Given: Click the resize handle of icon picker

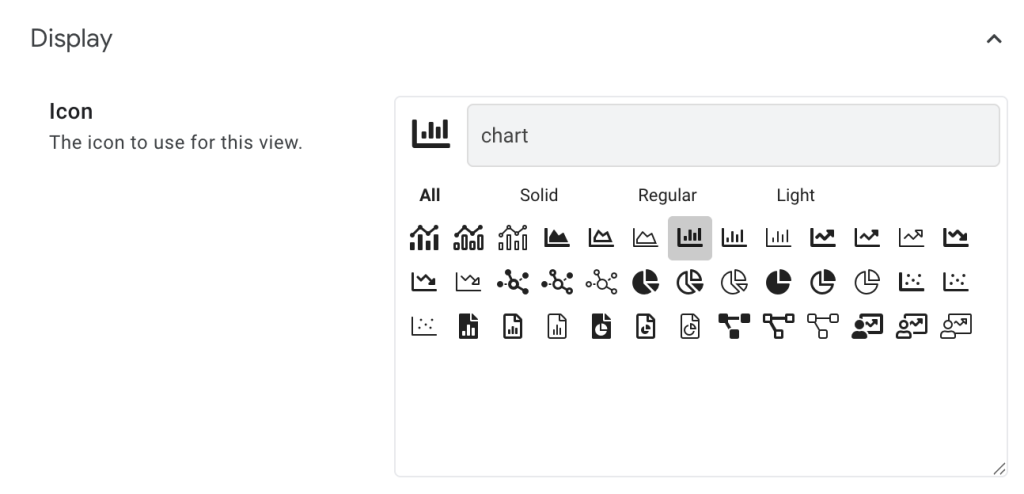Looking at the screenshot, I should [998, 468].
